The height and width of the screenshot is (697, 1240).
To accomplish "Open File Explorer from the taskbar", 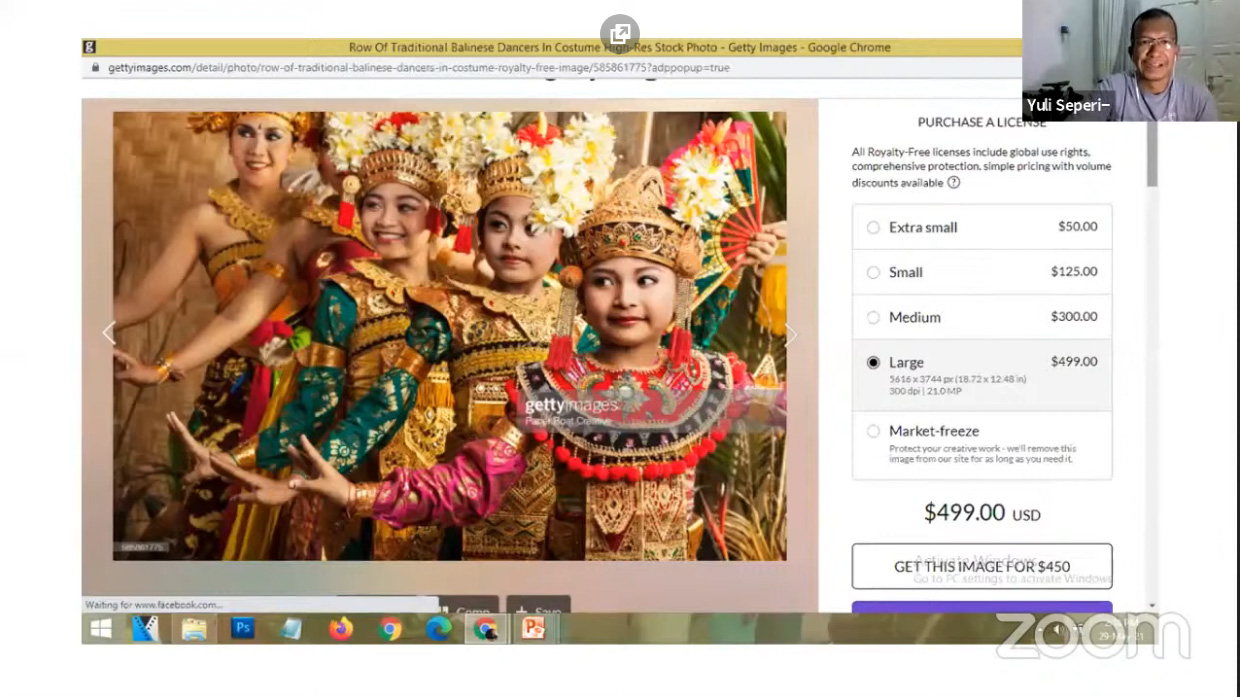I will click(x=194, y=628).
